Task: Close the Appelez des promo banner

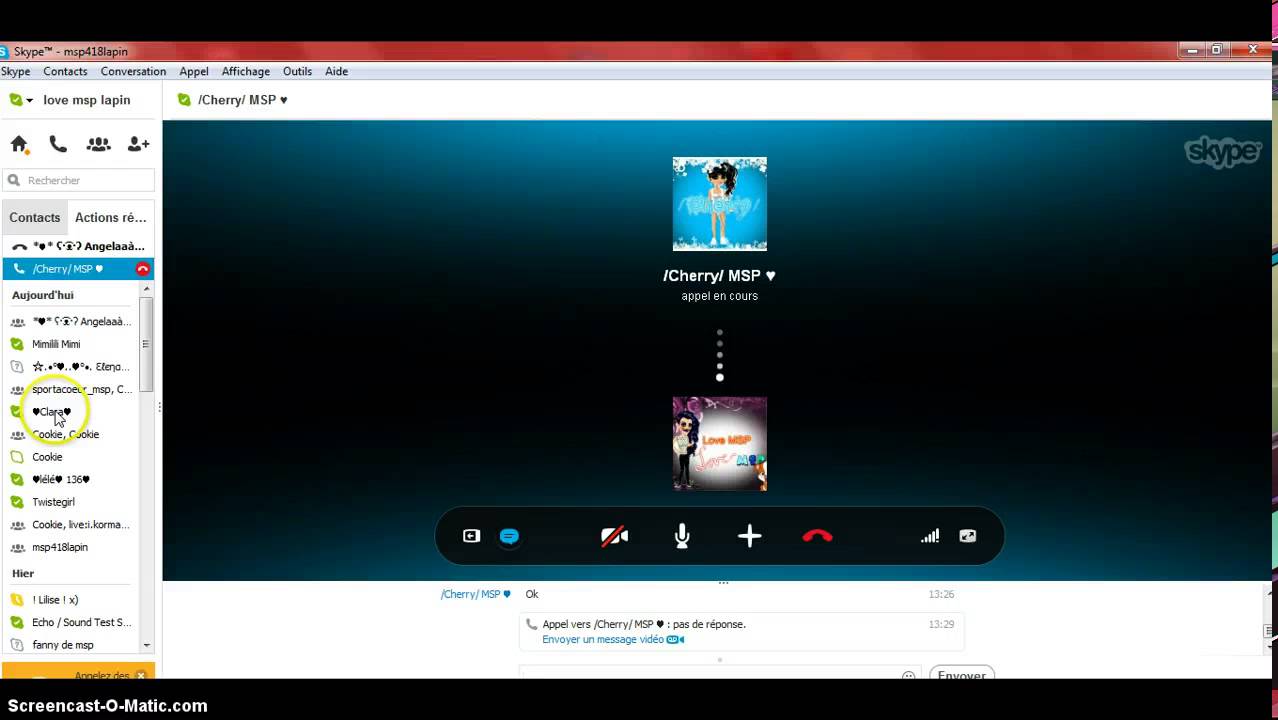Action: (141, 675)
